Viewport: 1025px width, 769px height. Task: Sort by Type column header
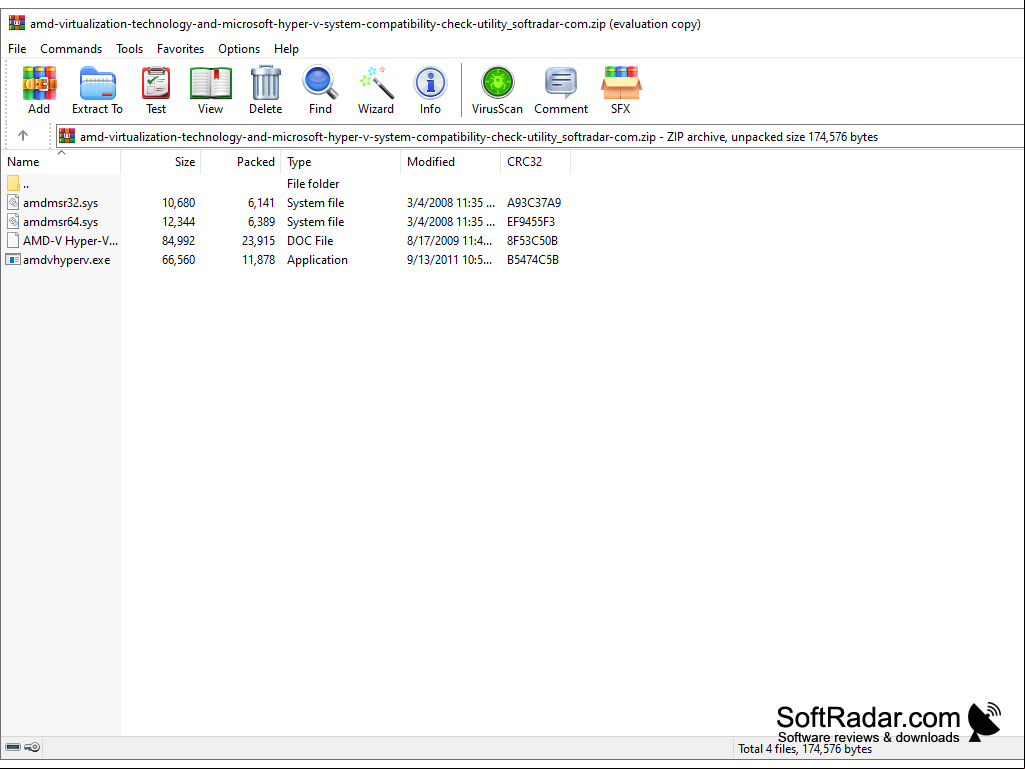pos(341,162)
